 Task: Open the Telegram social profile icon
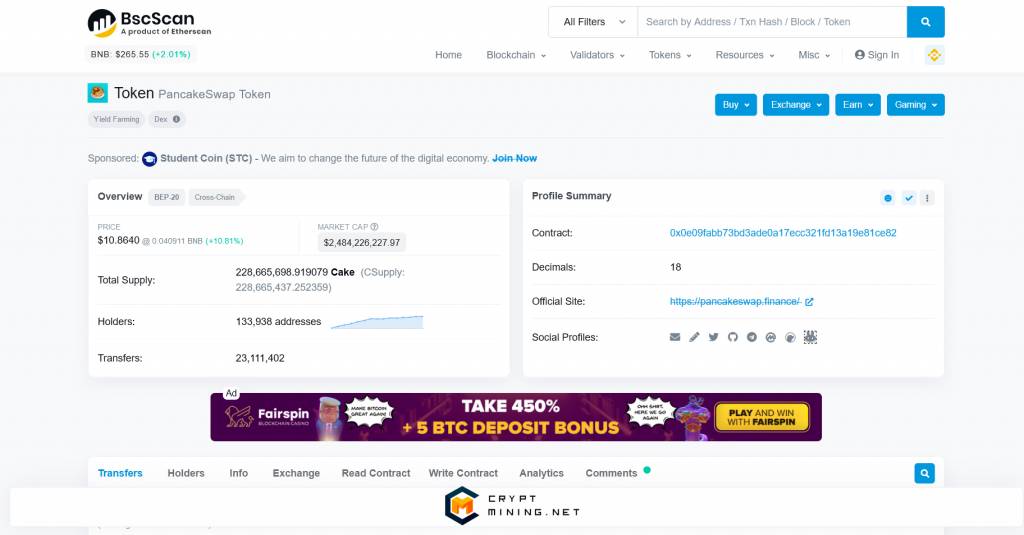[x=752, y=337]
